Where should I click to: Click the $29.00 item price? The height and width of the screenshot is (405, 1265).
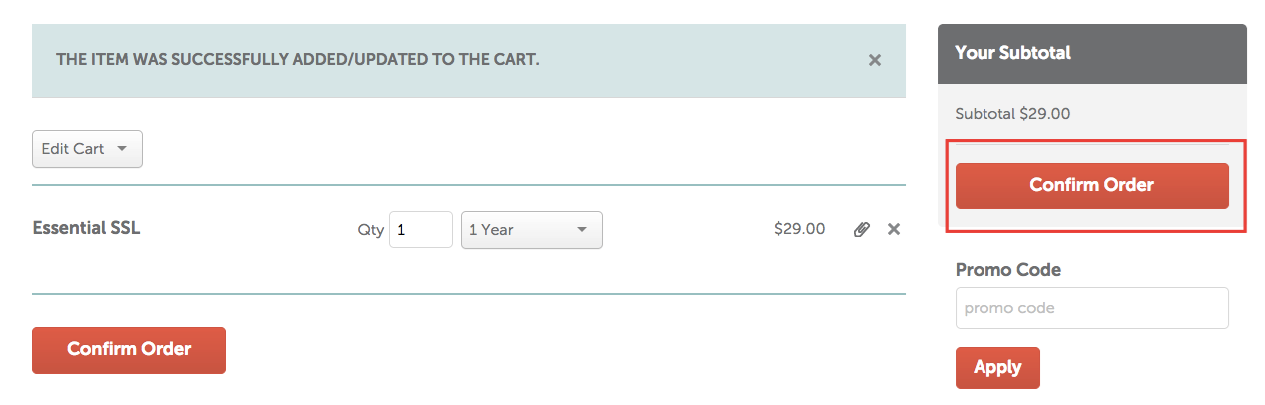799,229
